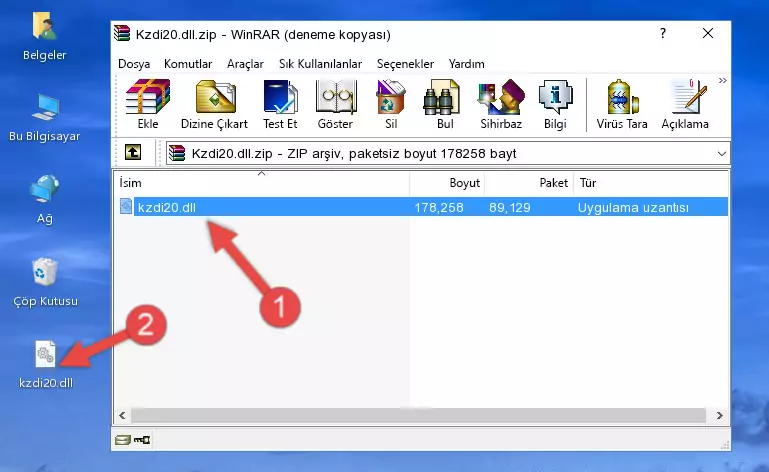The height and width of the screenshot is (472, 769).
Task: Sort by the İsim column header
Action: (x=262, y=183)
